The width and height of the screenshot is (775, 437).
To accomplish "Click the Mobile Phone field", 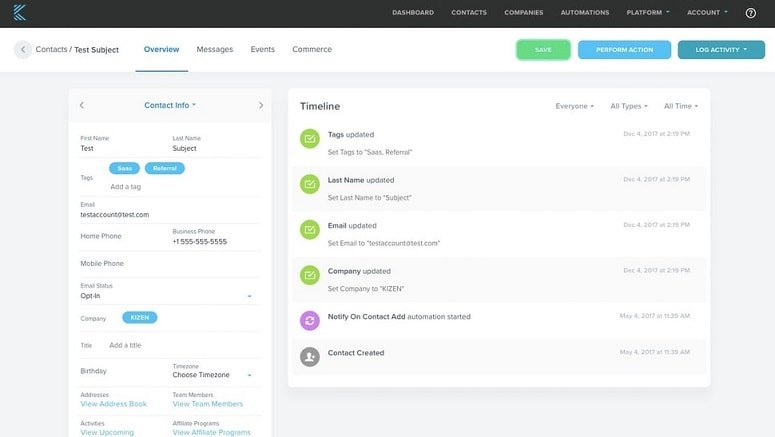I will [102, 263].
